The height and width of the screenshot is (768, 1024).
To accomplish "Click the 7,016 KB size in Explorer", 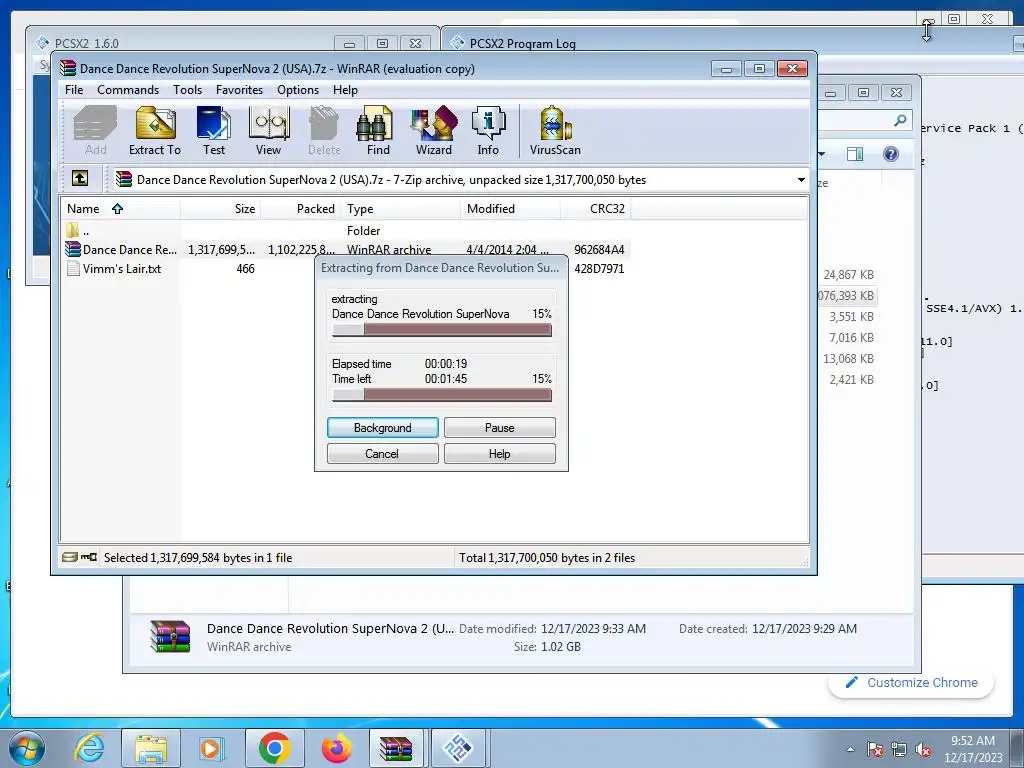I will (851, 338).
